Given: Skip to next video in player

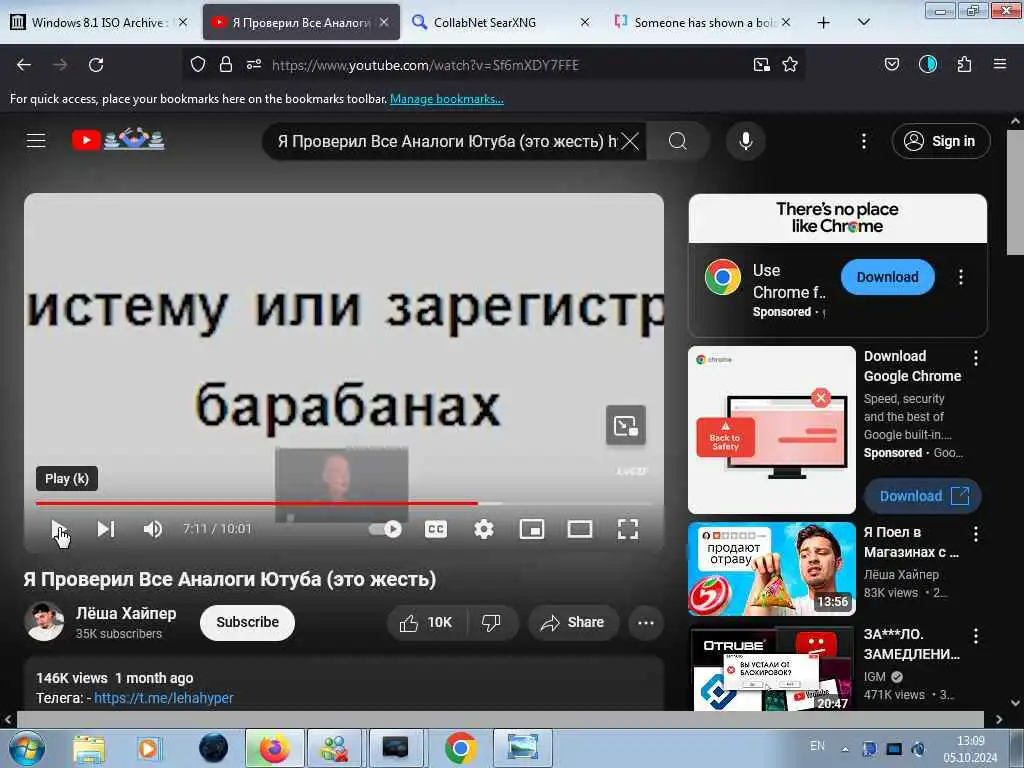Looking at the screenshot, I should (x=106, y=529).
